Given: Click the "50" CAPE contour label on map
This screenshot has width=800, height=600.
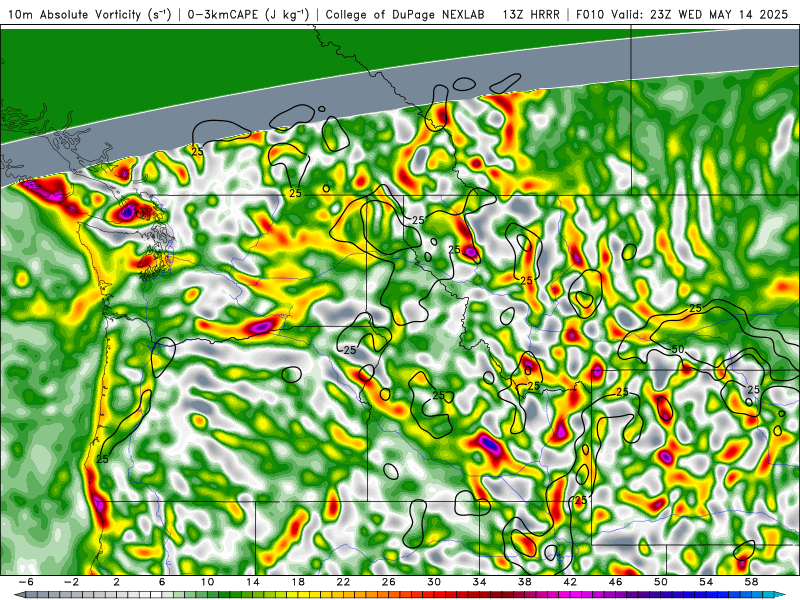Looking at the screenshot, I should tap(678, 349).
